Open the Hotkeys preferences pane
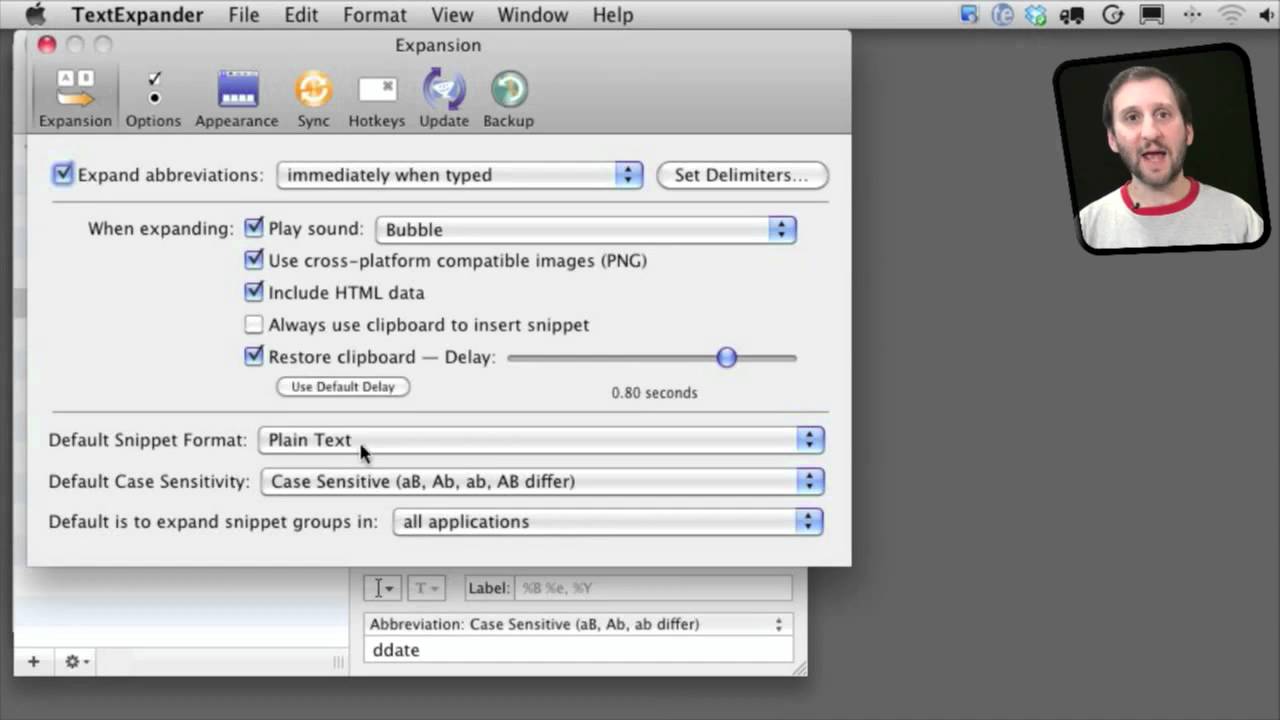1280x720 pixels. click(377, 98)
